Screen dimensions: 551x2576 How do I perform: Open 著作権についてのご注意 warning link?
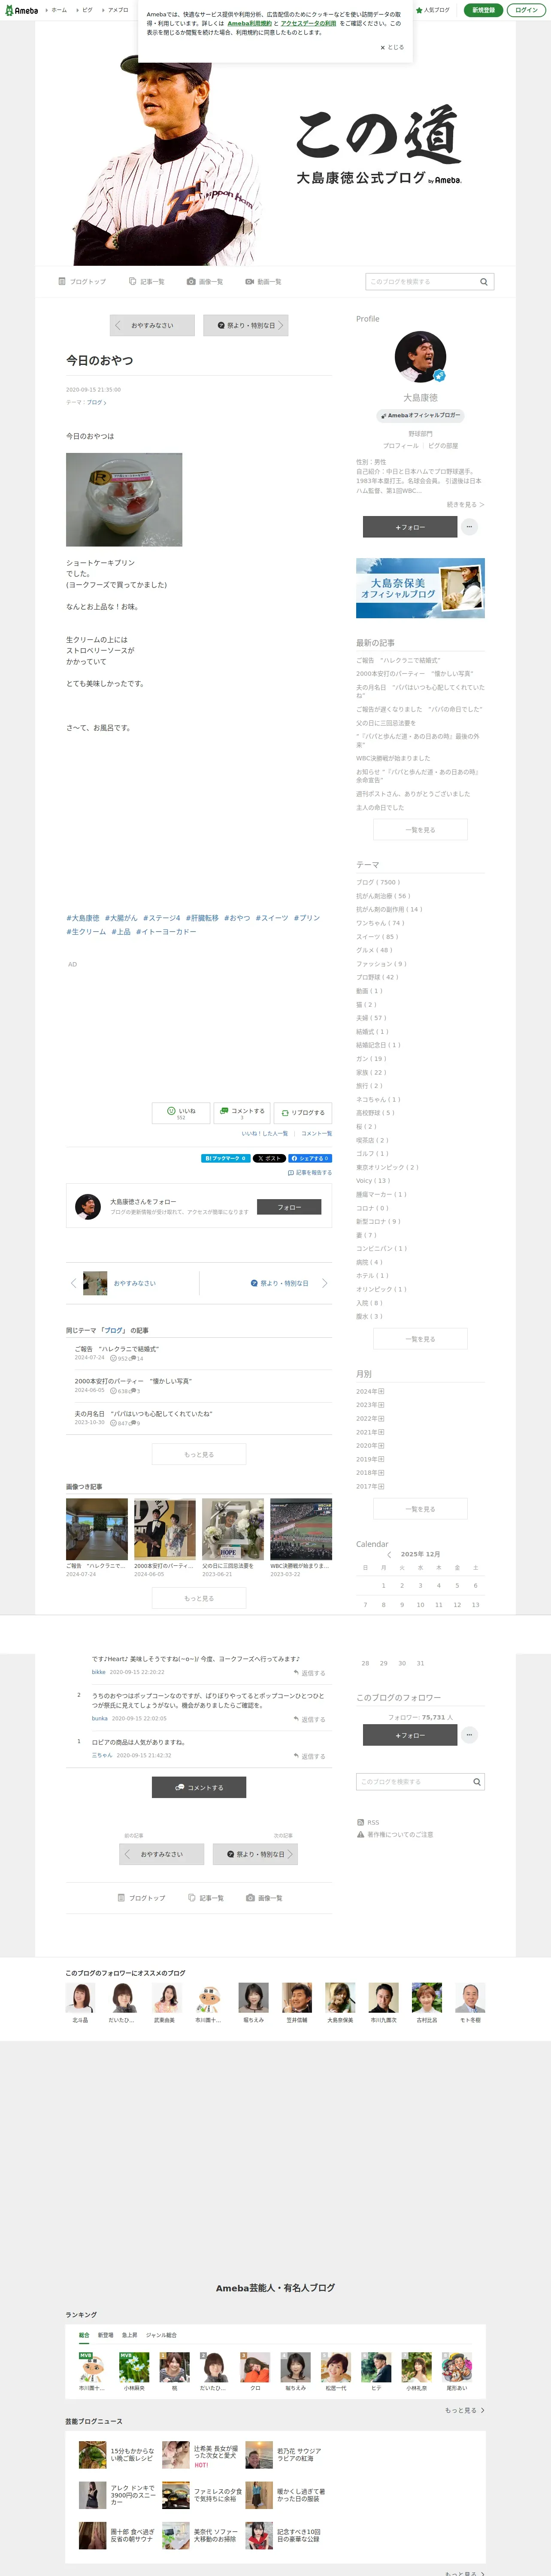pos(395,1835)
